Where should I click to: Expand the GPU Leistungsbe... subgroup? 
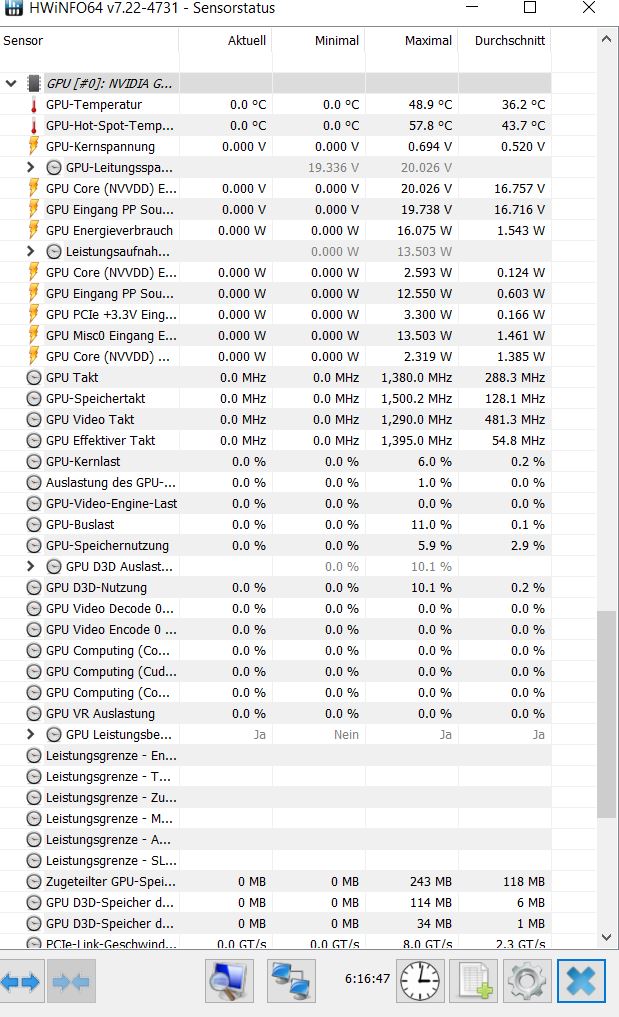pyautogui.click(x=30, y=734)
